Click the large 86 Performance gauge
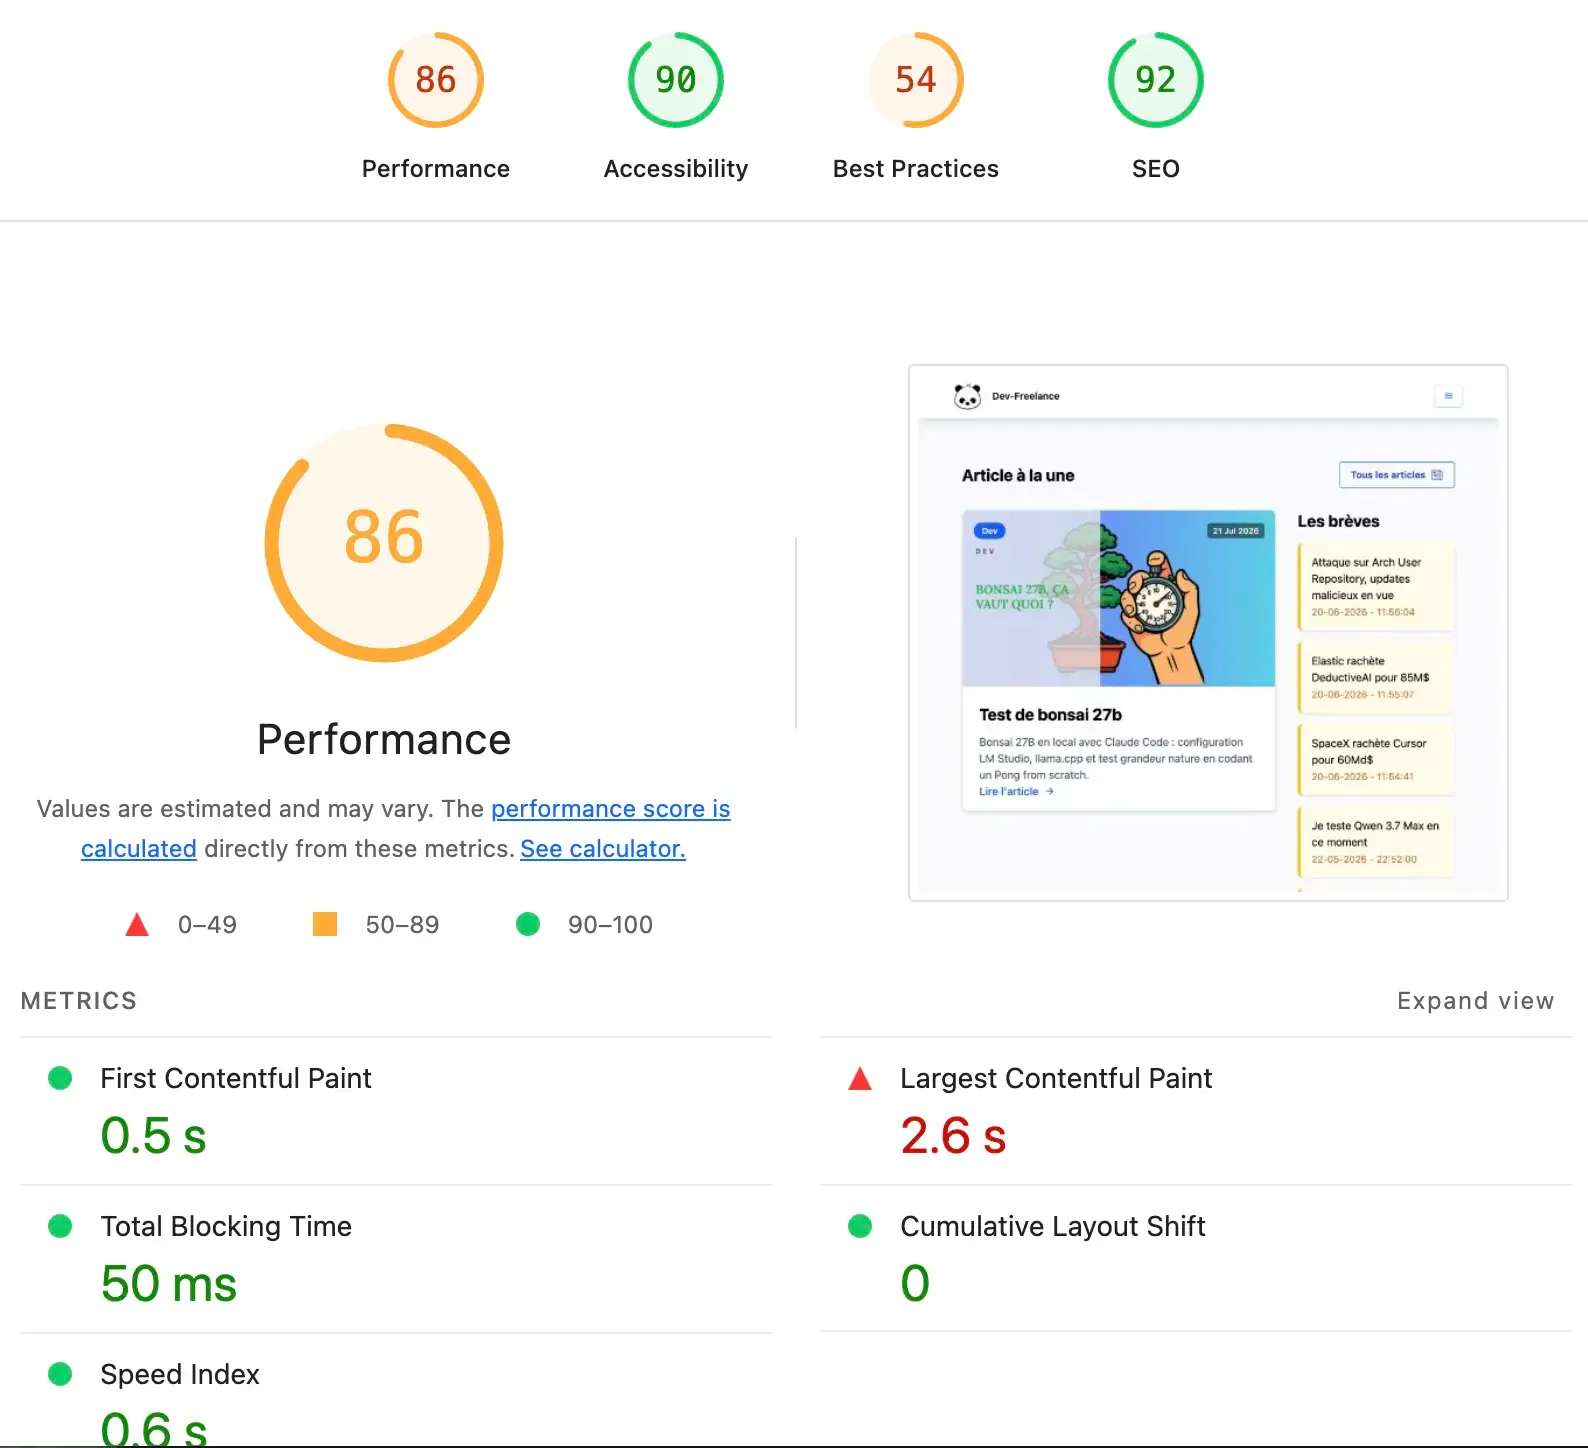 (384, 543)
